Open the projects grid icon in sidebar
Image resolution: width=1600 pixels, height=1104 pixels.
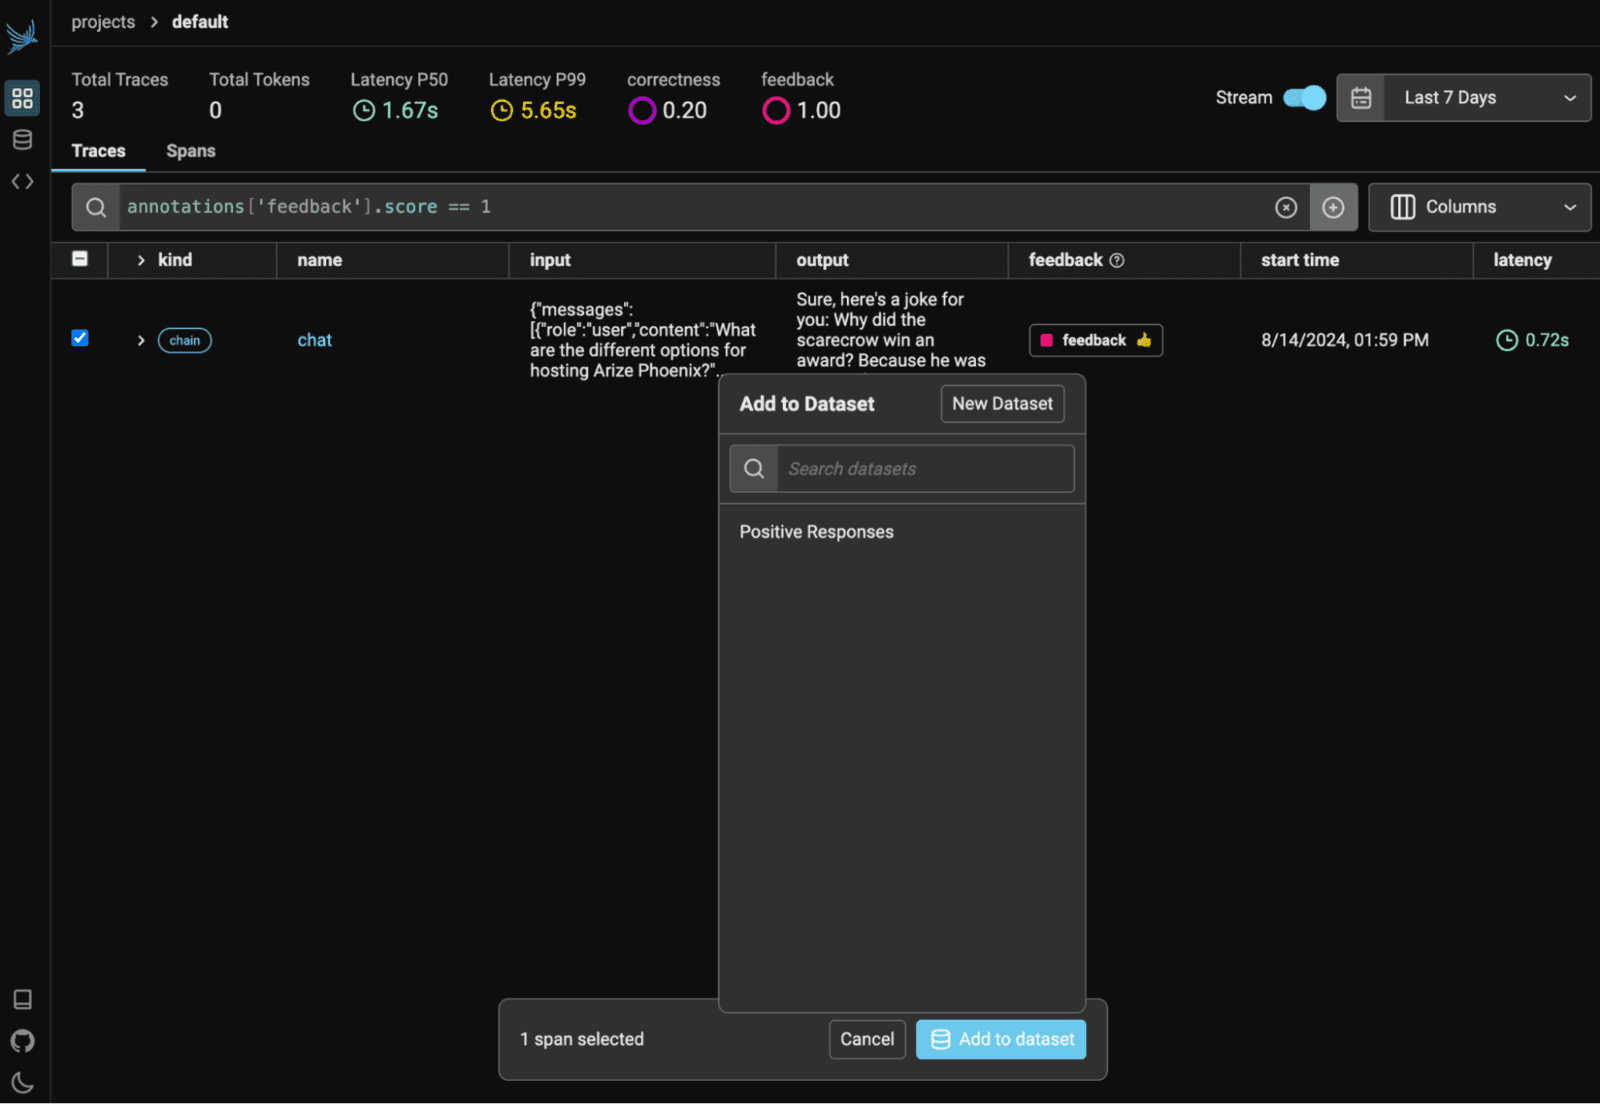22,98
